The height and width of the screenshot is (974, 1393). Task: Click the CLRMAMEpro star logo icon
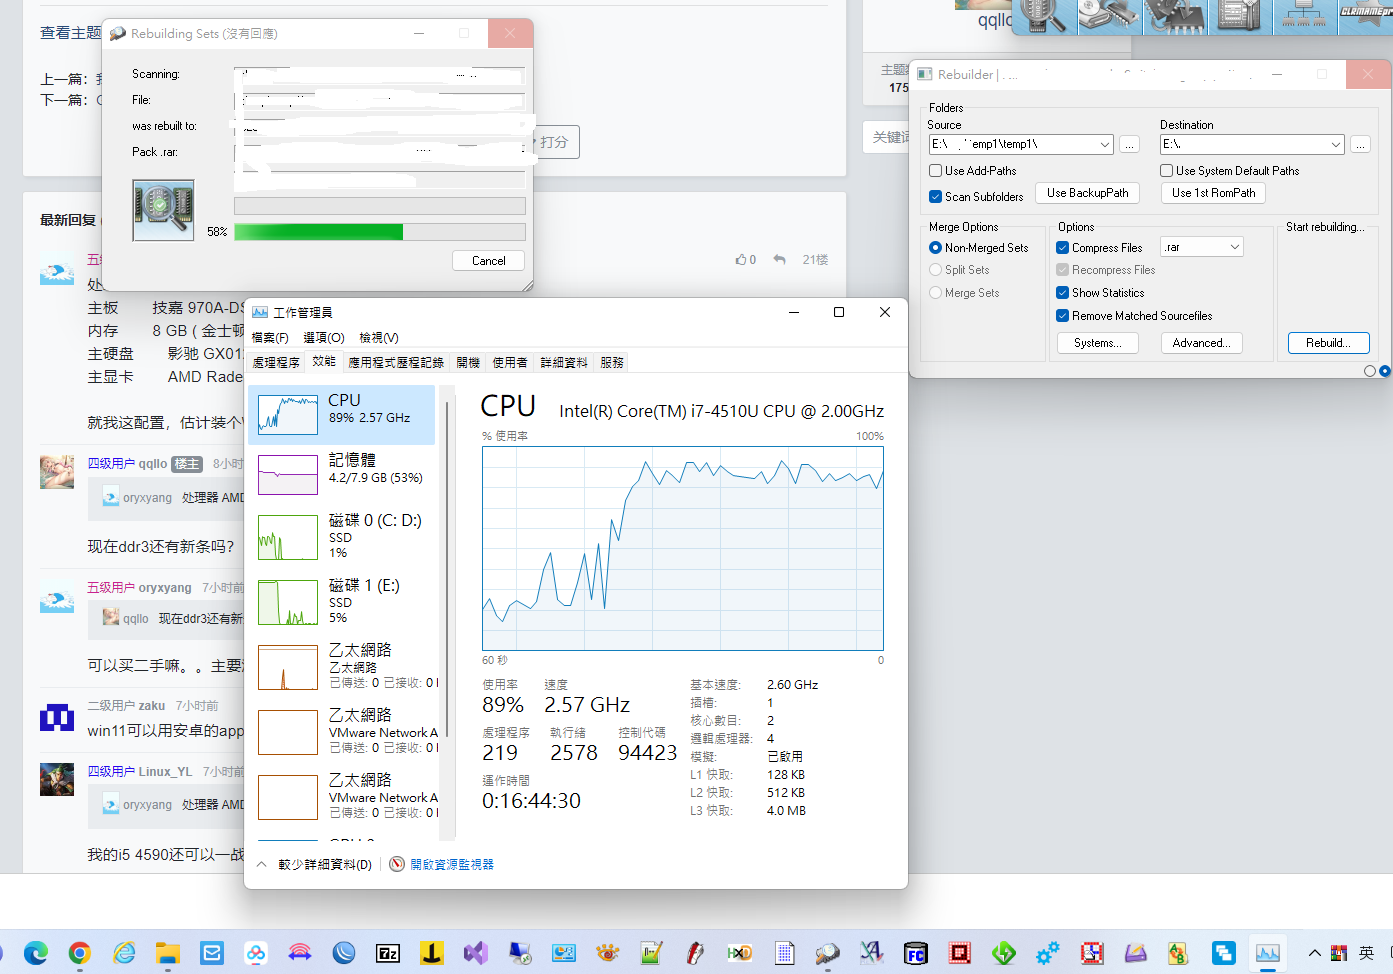click(1366, 16)
